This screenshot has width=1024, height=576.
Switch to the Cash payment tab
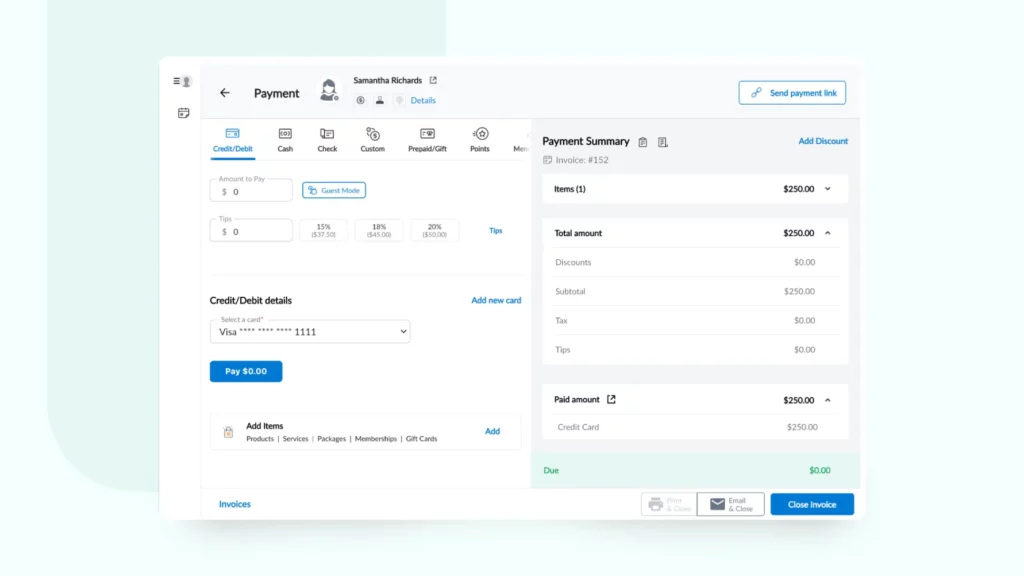coord(285,140)
